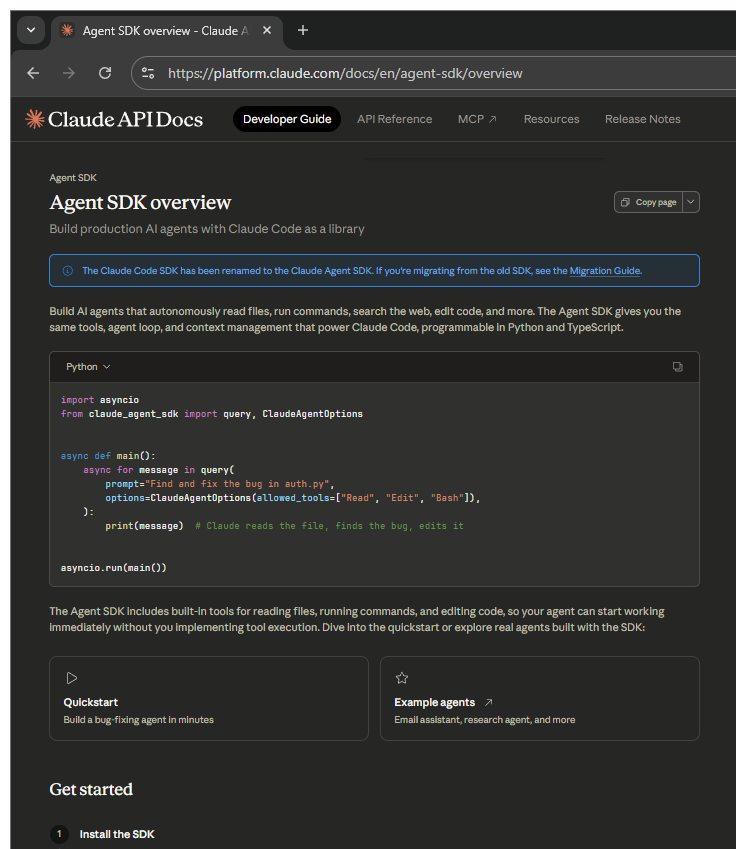Click the 'import asyncio' code line

(100, 400)
